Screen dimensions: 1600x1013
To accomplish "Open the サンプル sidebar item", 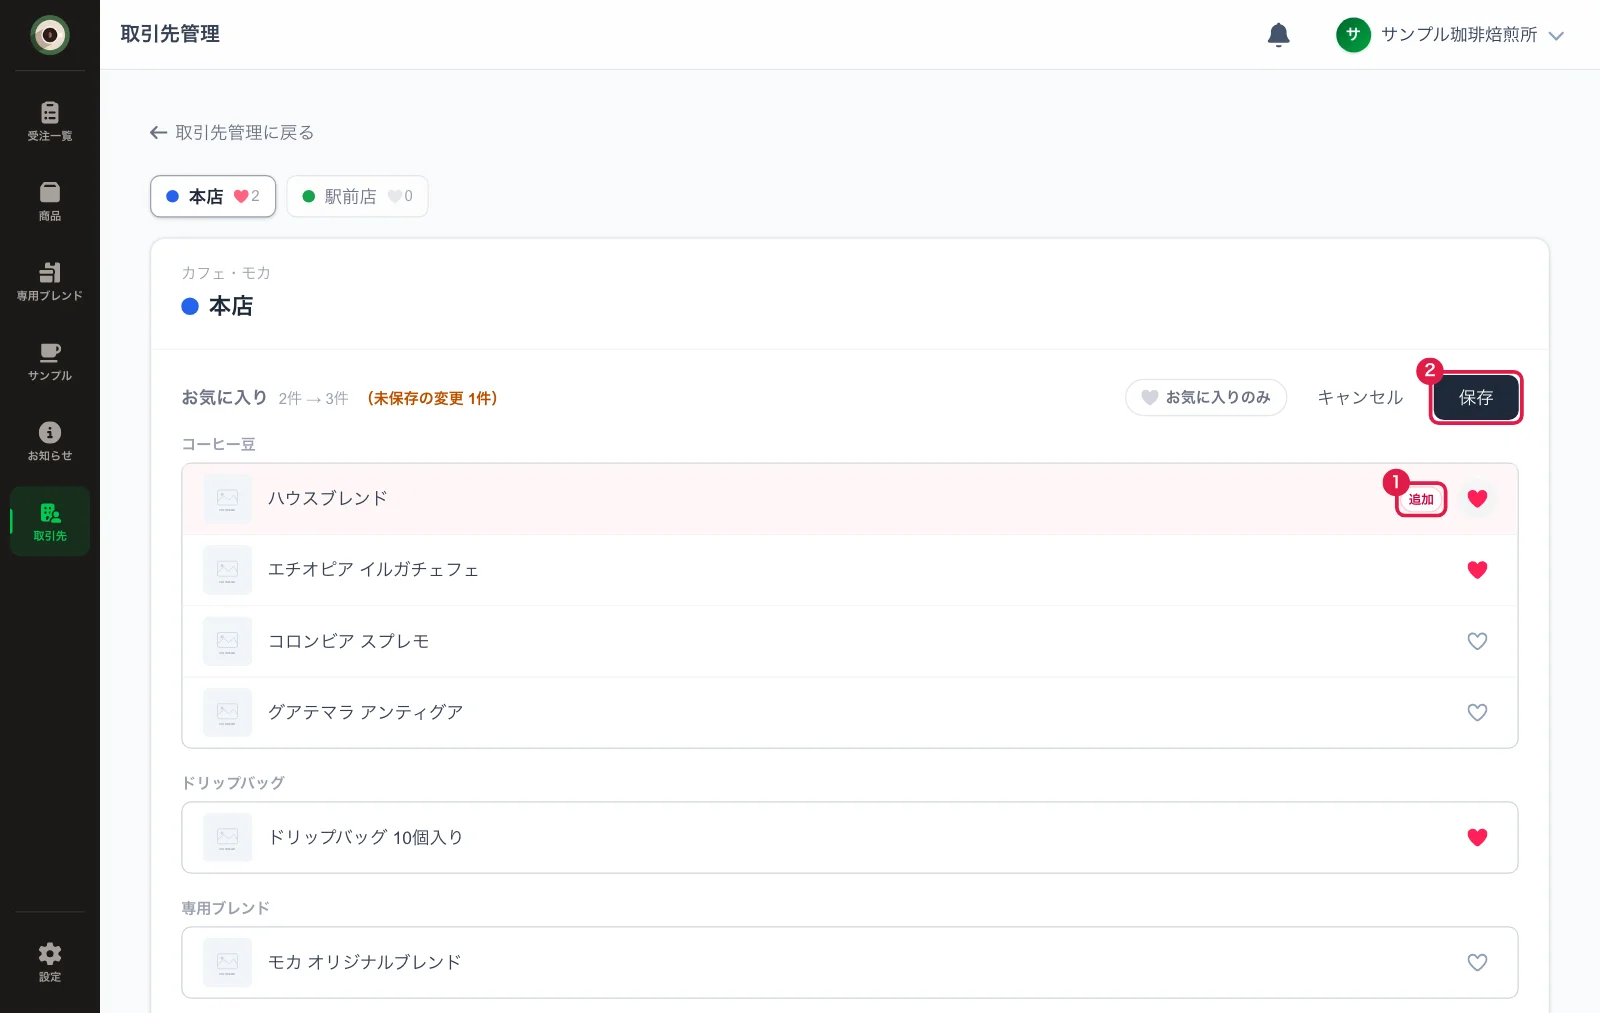I will point(50,361).
